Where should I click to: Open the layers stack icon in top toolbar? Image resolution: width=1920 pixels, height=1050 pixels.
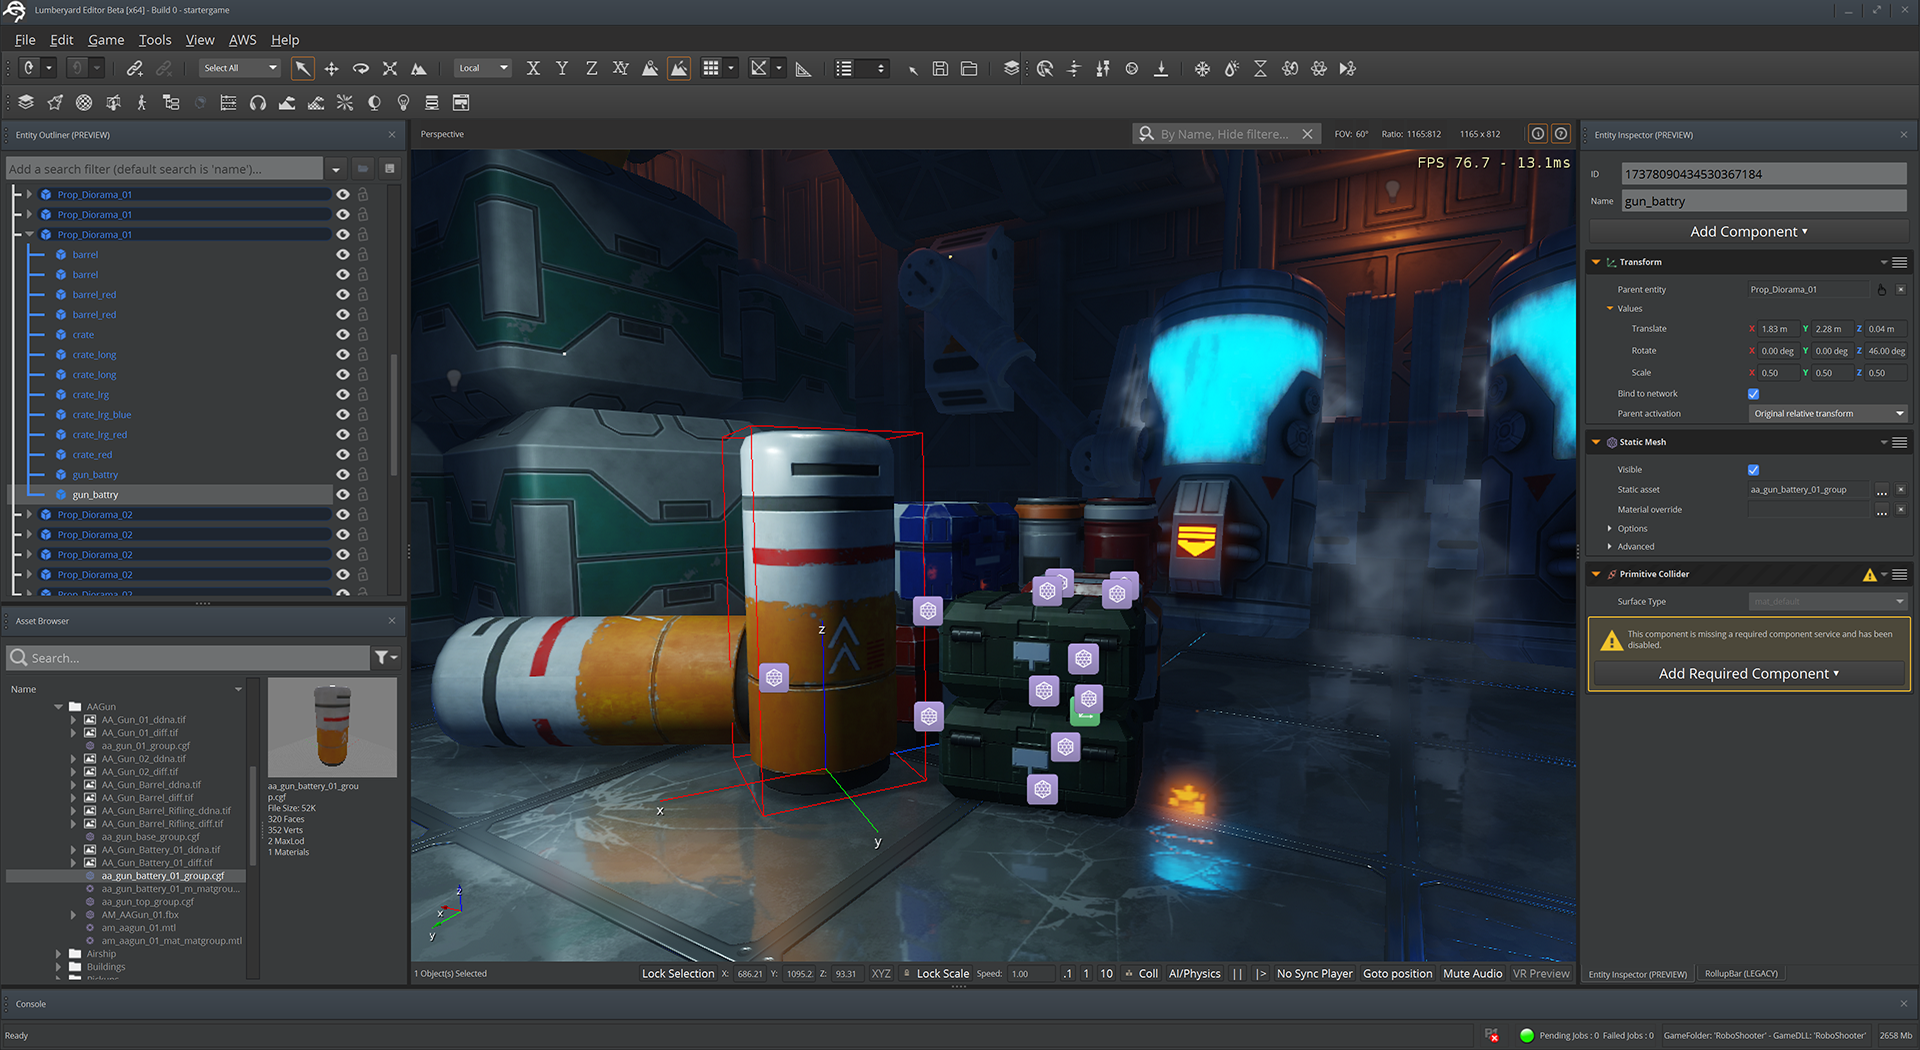pyautogui.click(x=1012, y=68)
